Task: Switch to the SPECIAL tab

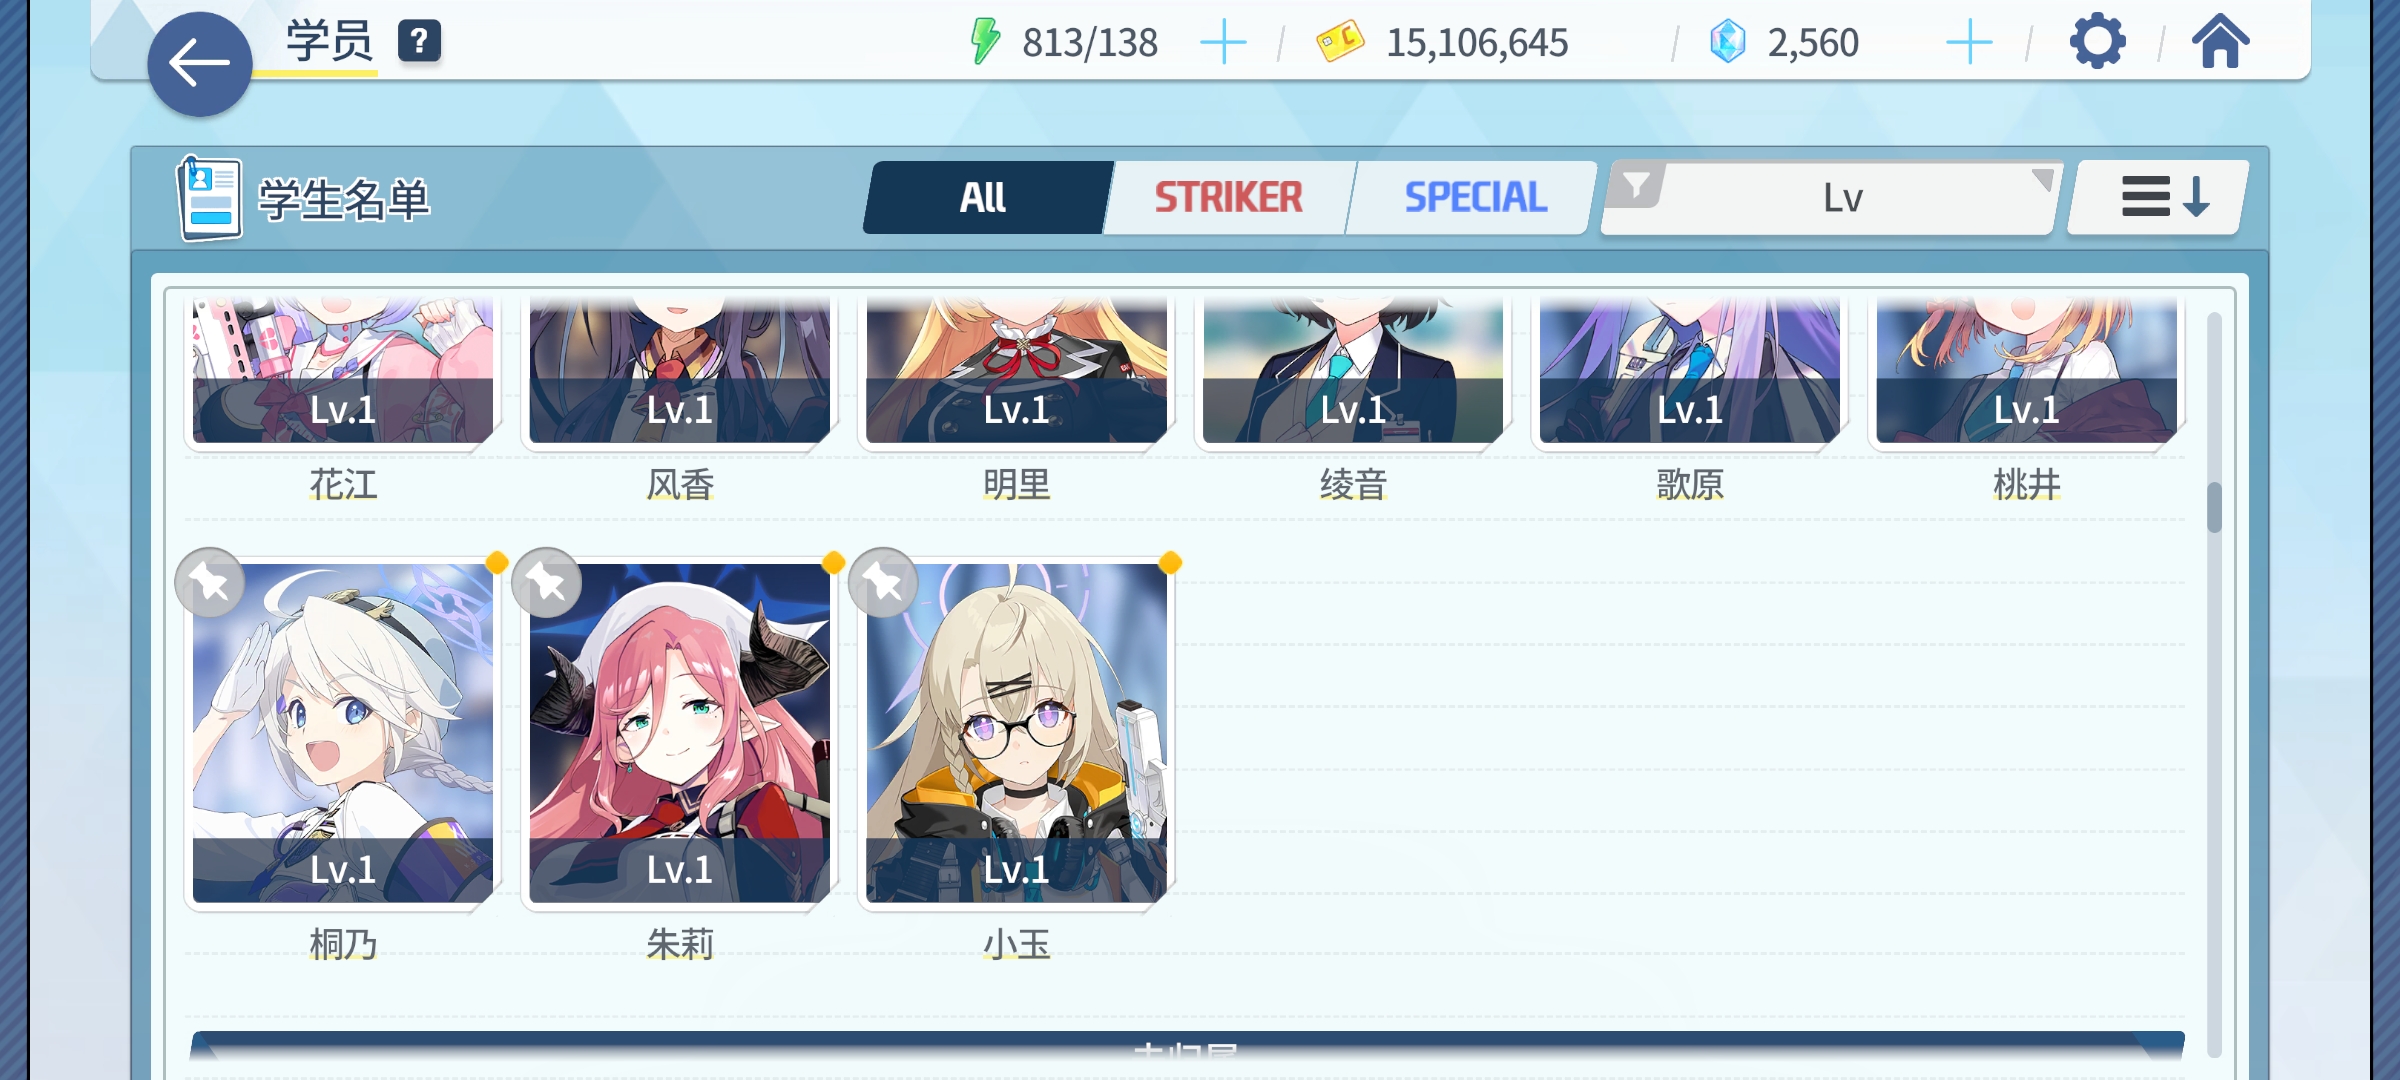Action: [x=1474, y=197]
